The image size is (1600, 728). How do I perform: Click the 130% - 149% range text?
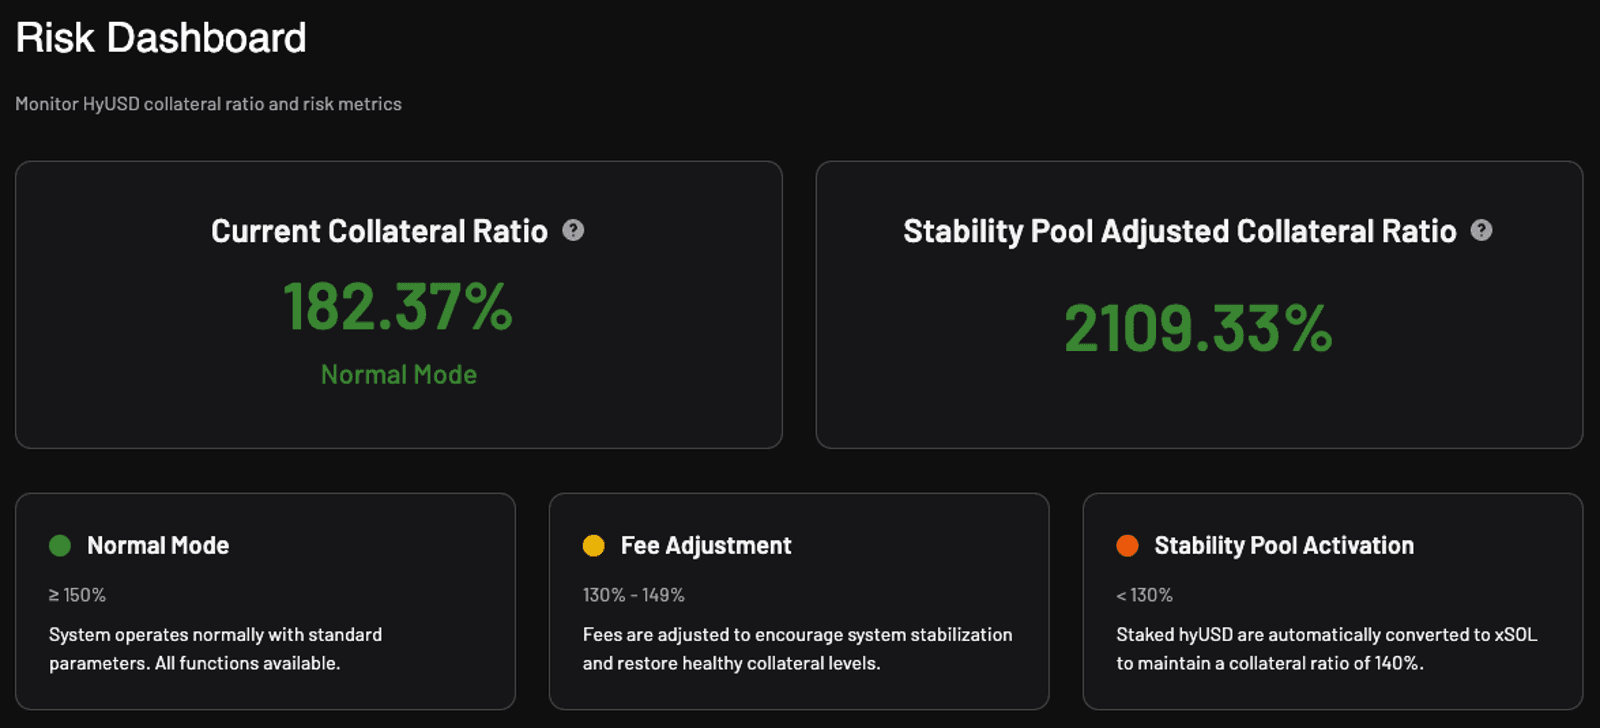[x=634, y=595]
